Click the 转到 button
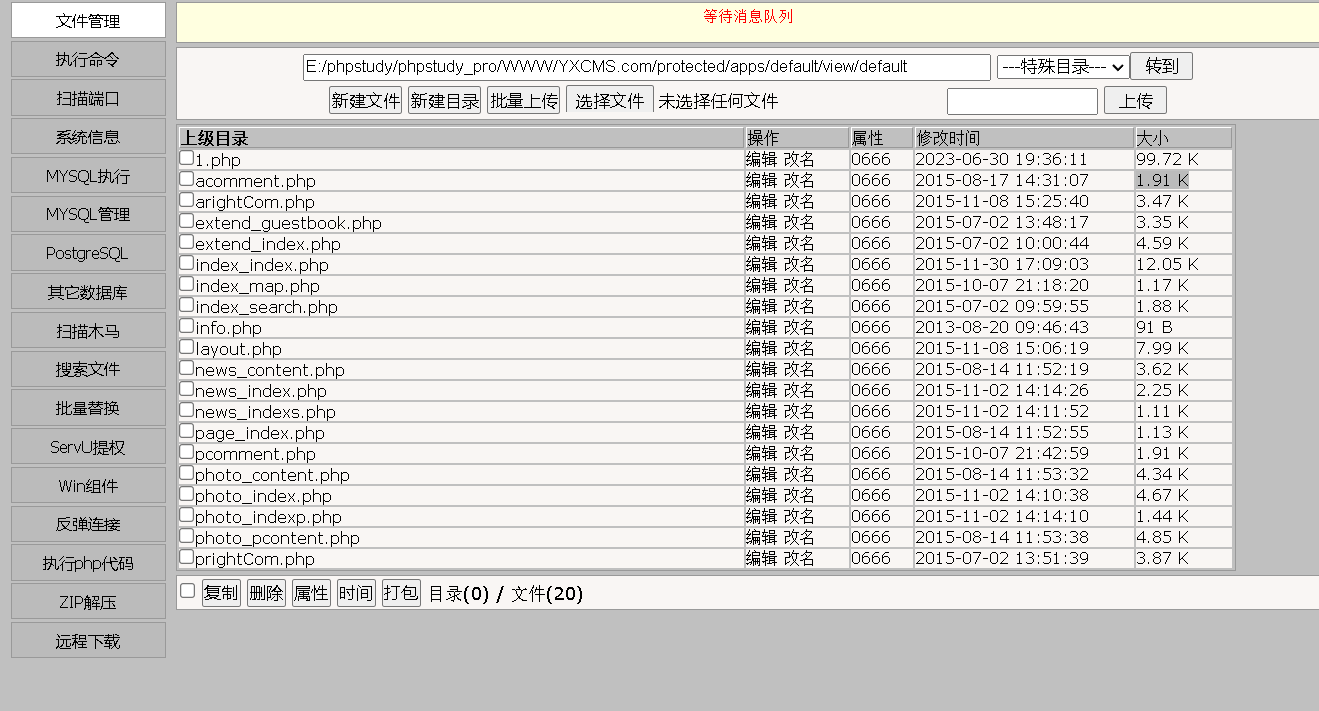This screenshot has width=1319, height=711. click(1160, 66)
